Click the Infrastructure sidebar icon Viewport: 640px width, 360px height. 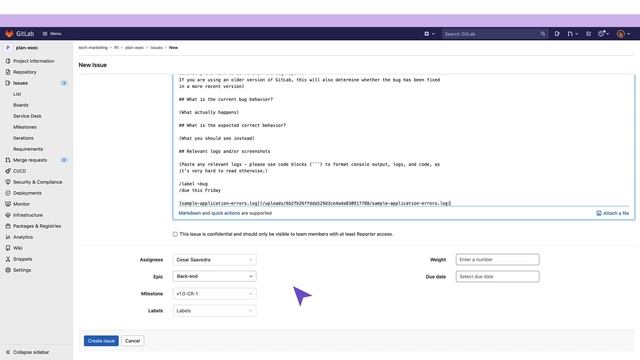point(8,215)
